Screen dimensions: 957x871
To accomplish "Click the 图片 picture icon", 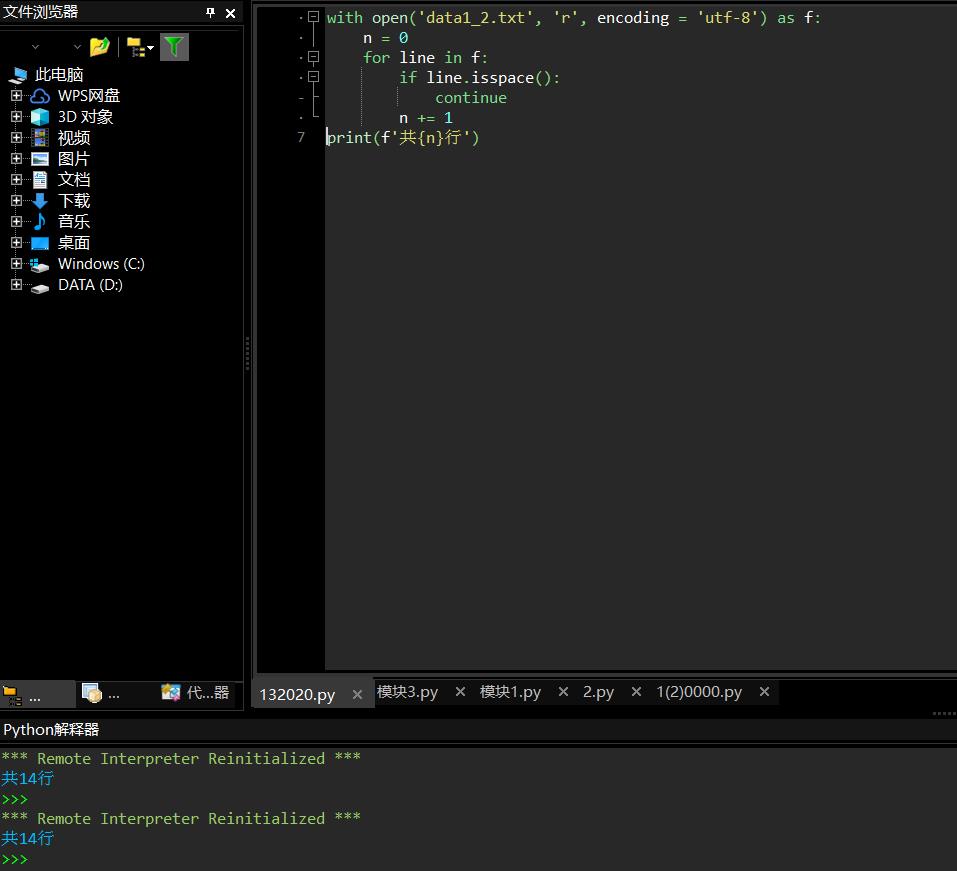I will [40, 159].
